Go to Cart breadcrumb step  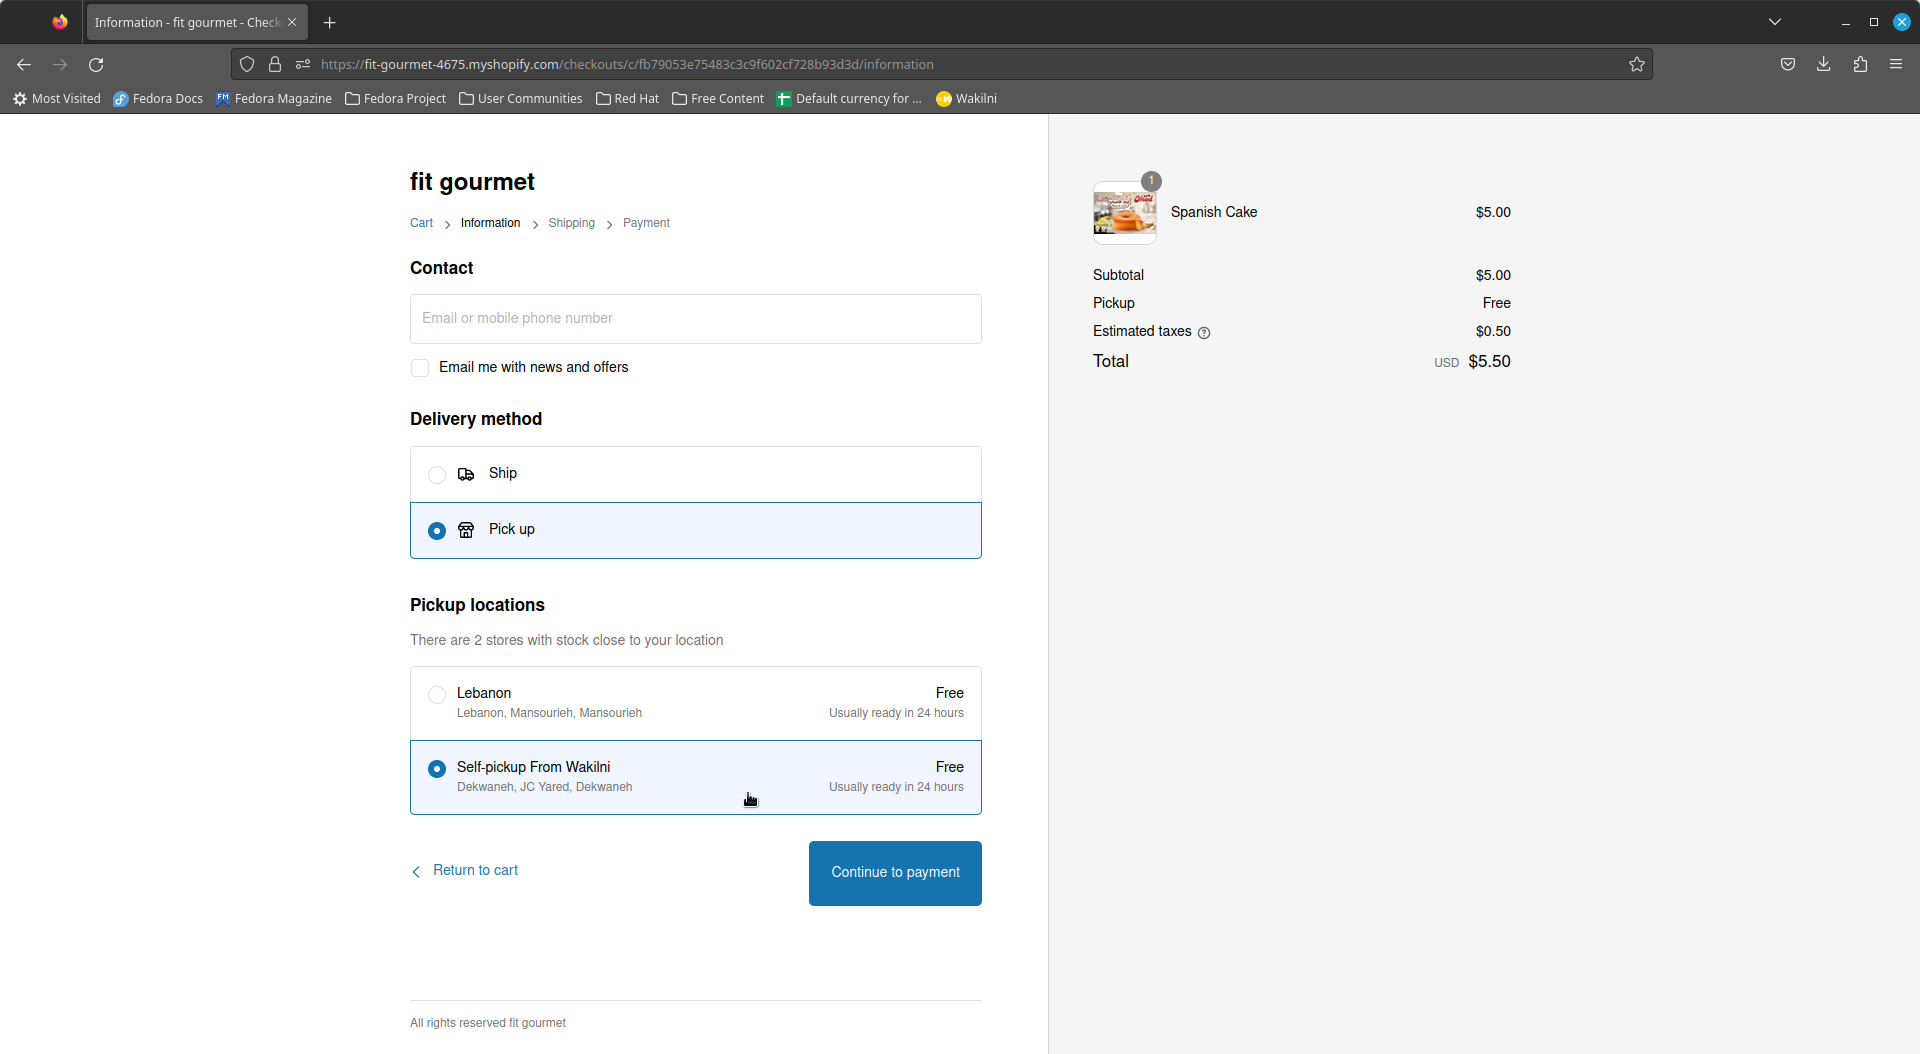421,223
